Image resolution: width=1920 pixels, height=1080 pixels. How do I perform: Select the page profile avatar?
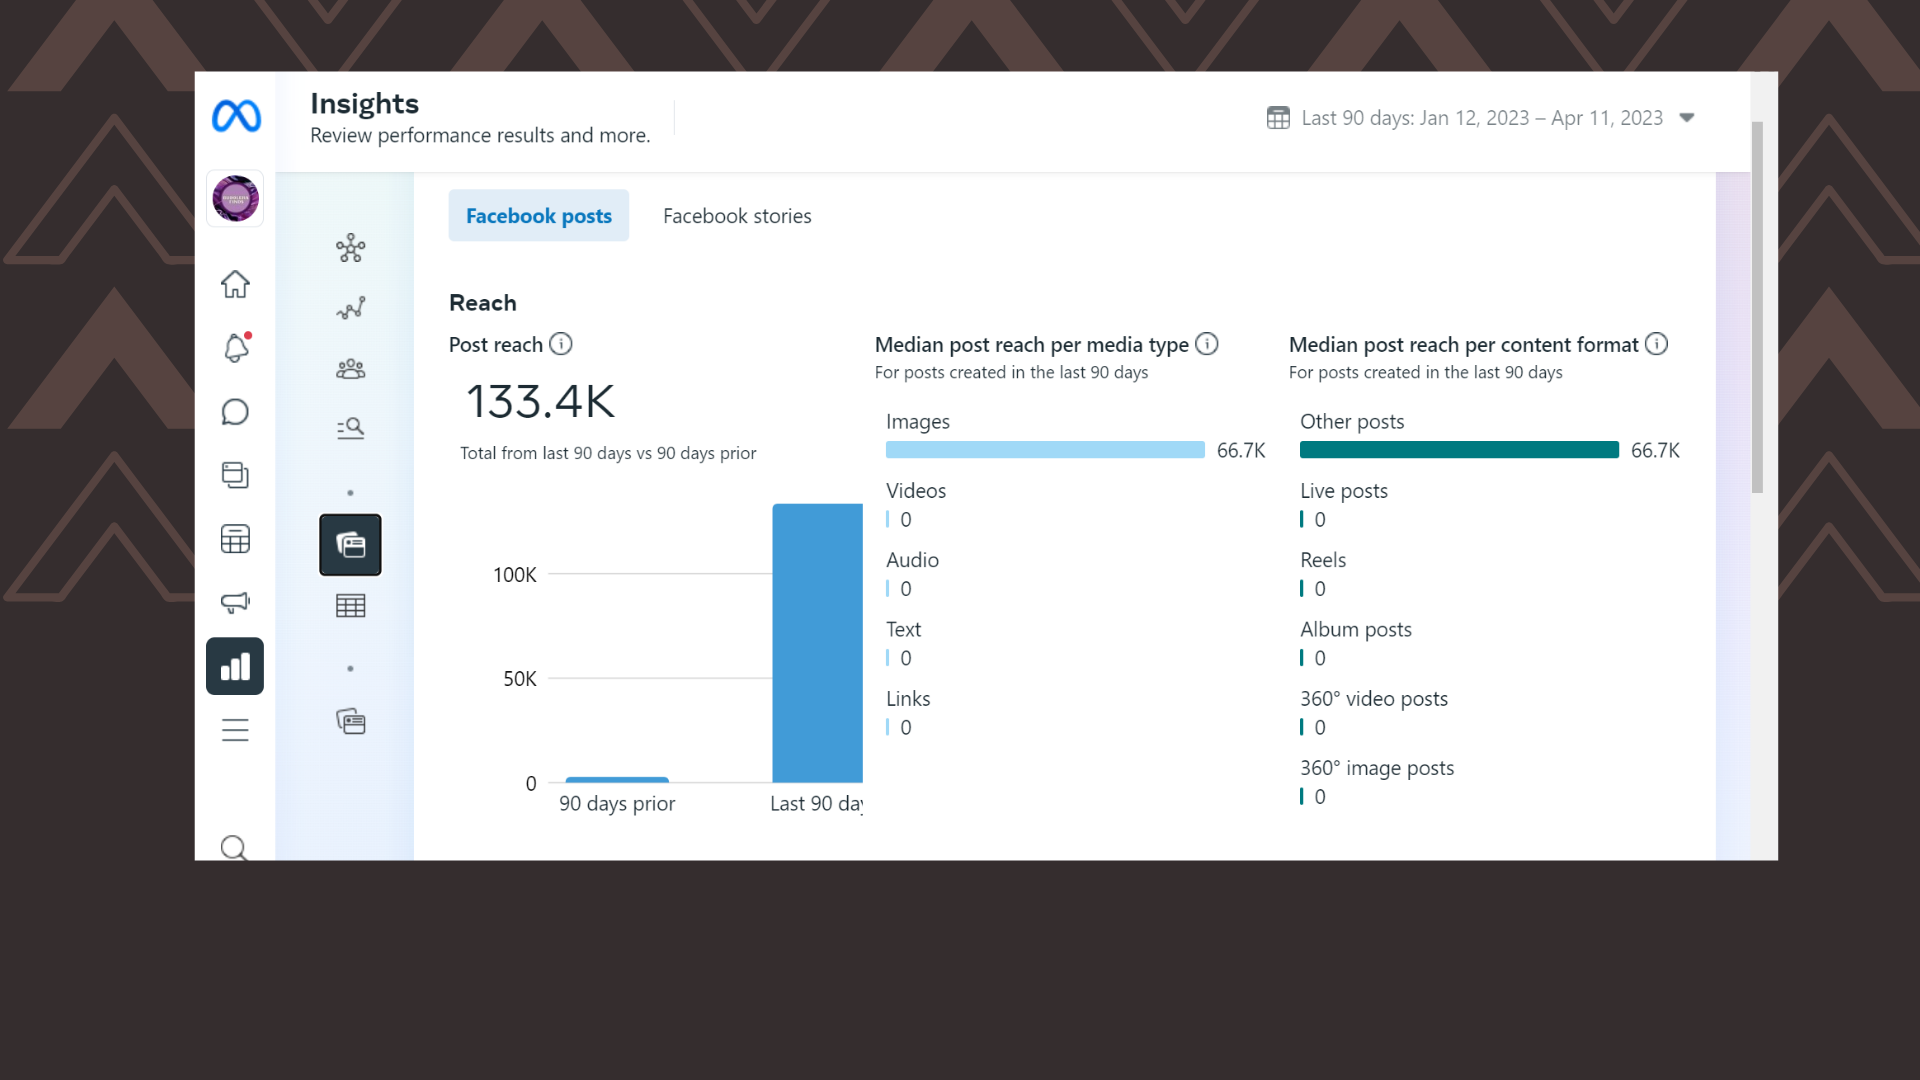(x=235, y=198)
